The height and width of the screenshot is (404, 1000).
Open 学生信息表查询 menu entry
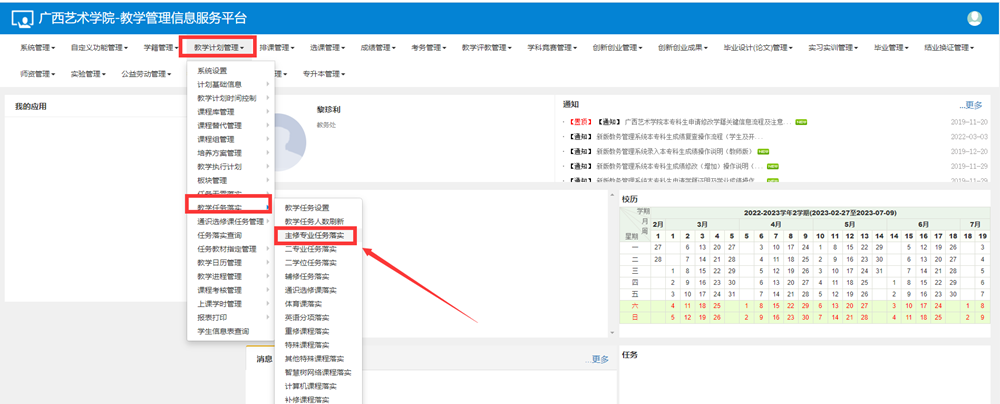pyautogui.click(x=223, y=331)
